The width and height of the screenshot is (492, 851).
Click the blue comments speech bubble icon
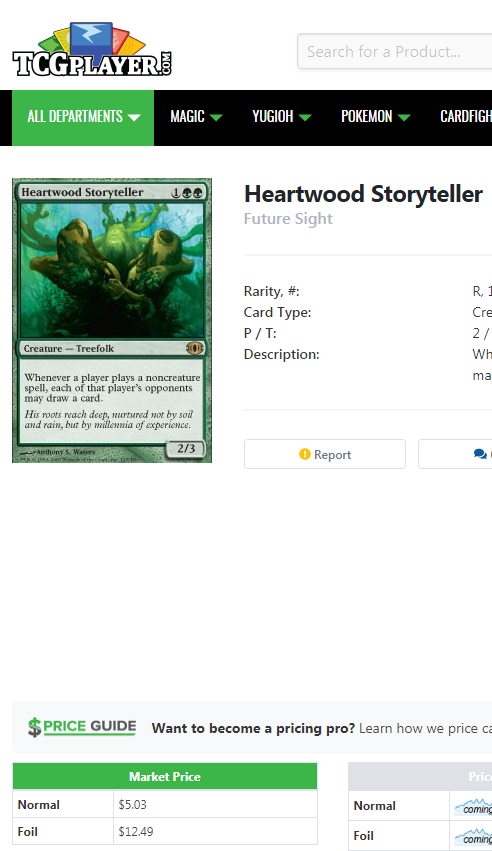[x=480, y=454]
